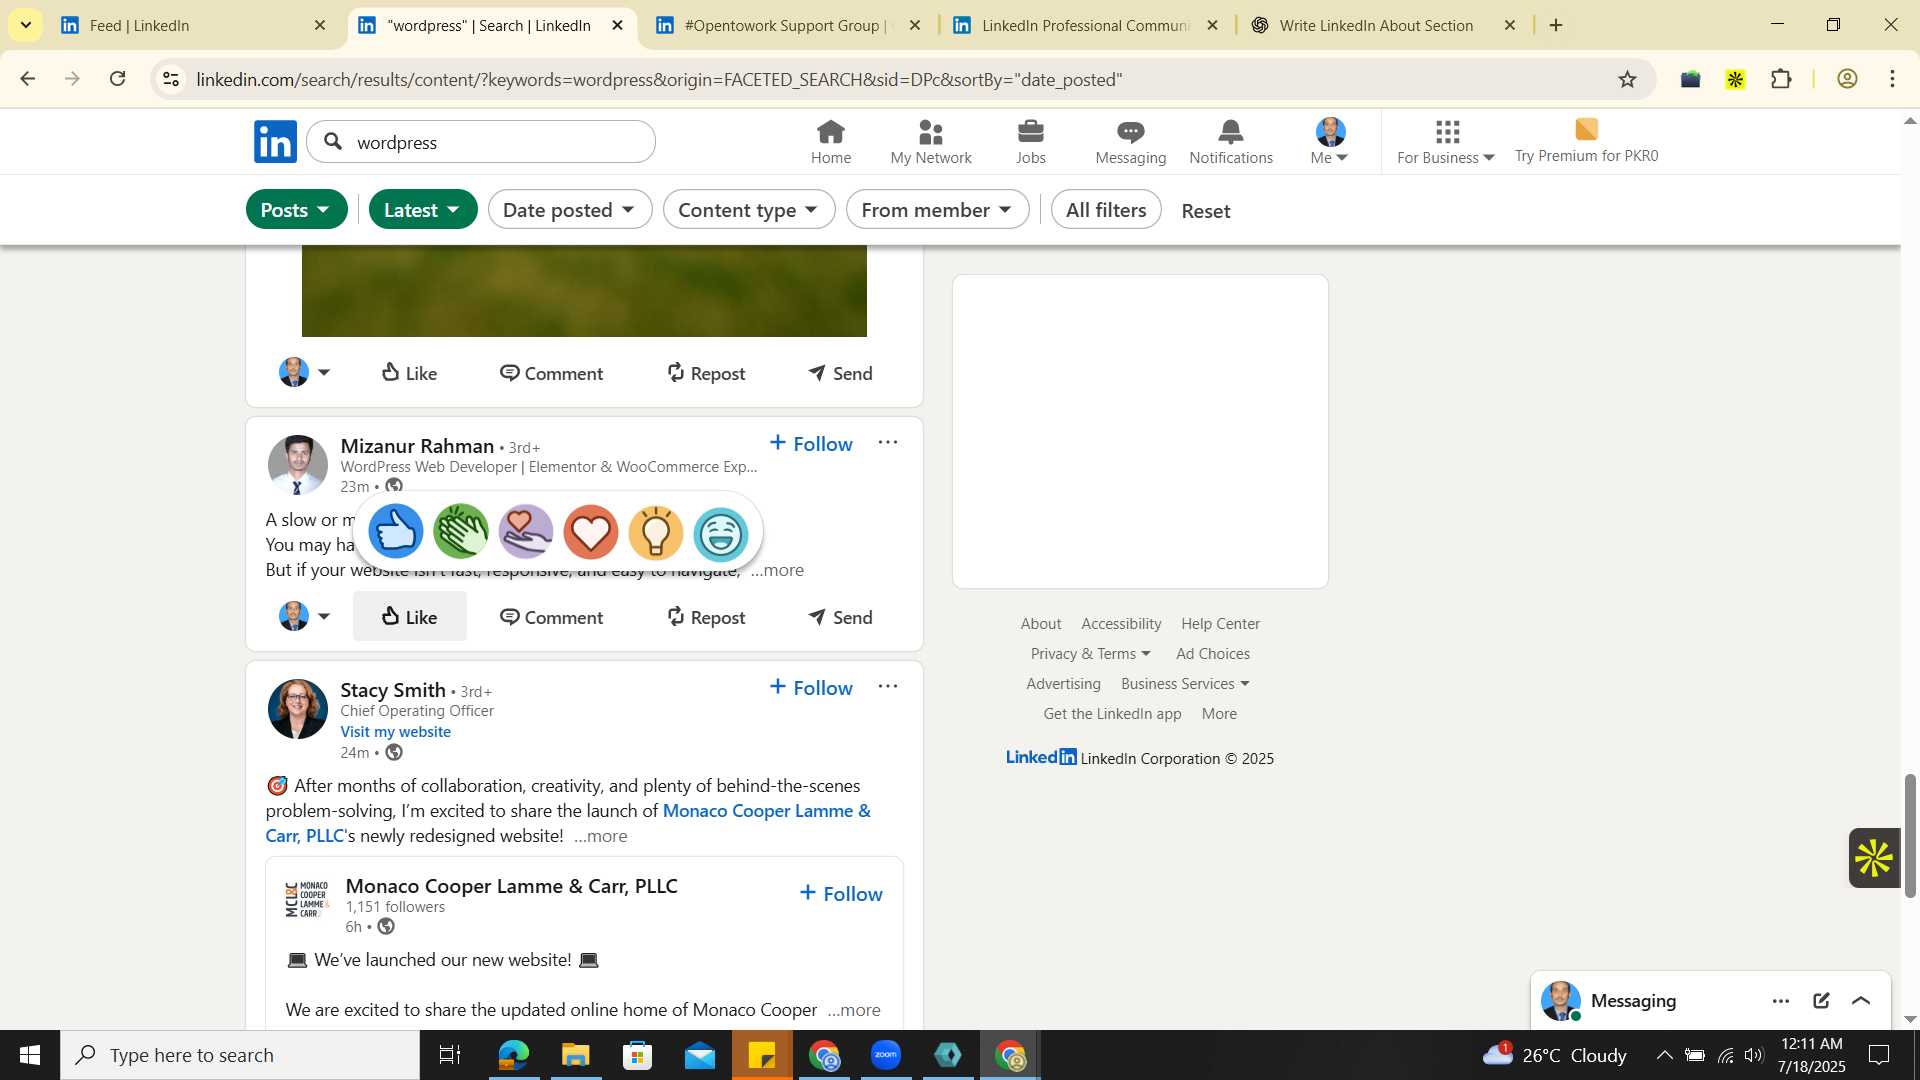
Task: Expand the react-as profile selector on Mizanur's post
Action: 305,617
